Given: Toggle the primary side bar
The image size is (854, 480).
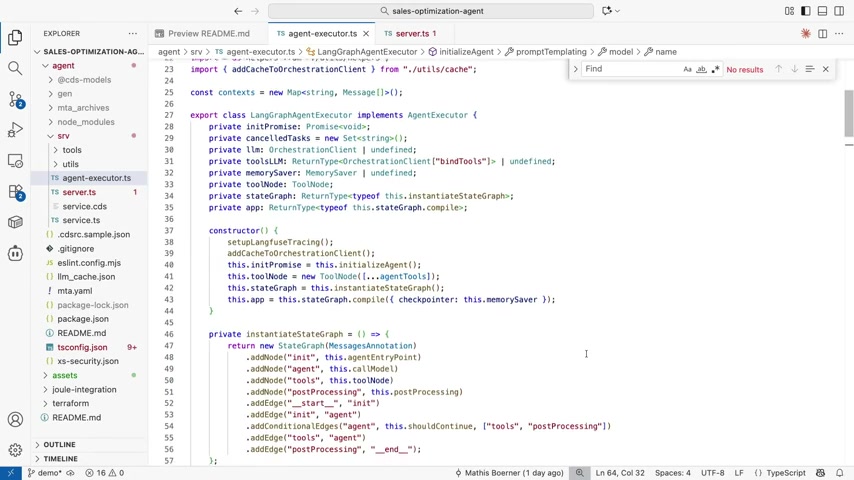Looking at the screenshot, I should click(806, 11).
